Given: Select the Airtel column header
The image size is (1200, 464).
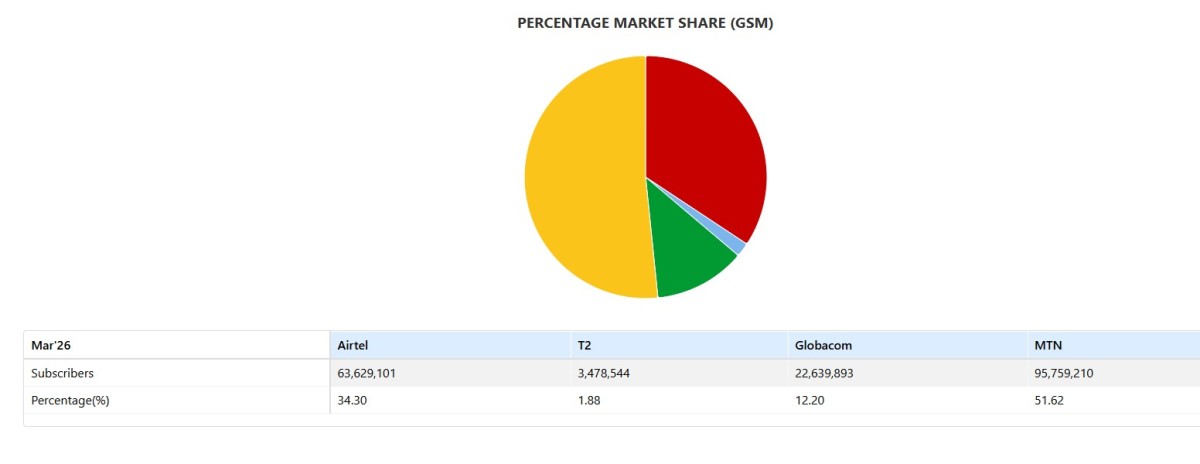Looking at the screenshot, I should (x=449, y=345).
